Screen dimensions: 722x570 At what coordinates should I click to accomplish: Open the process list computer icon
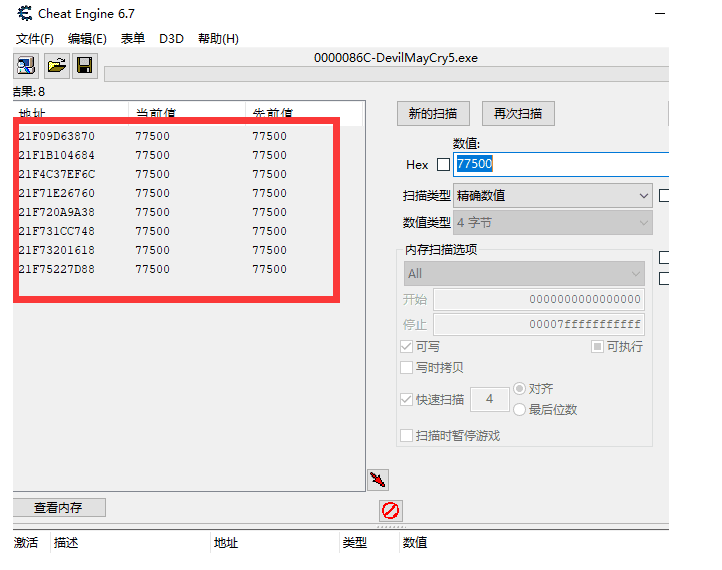coord(26,66)
